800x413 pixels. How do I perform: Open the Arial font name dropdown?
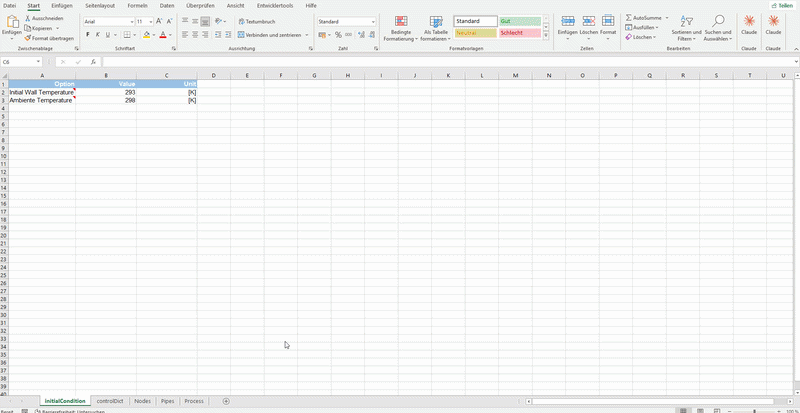click(x=132, y=22)
